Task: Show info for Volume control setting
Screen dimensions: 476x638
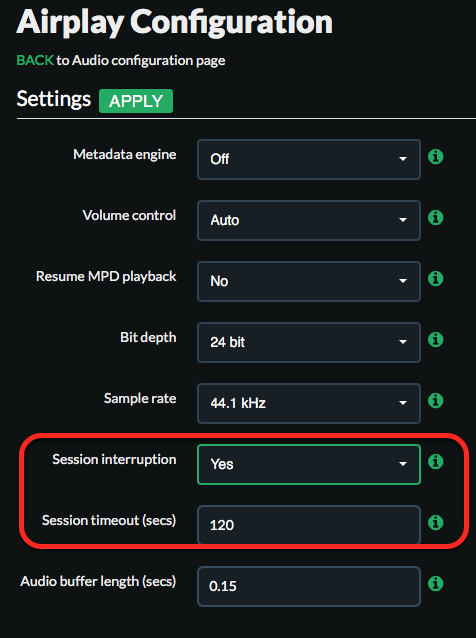Action: (435, 218)
